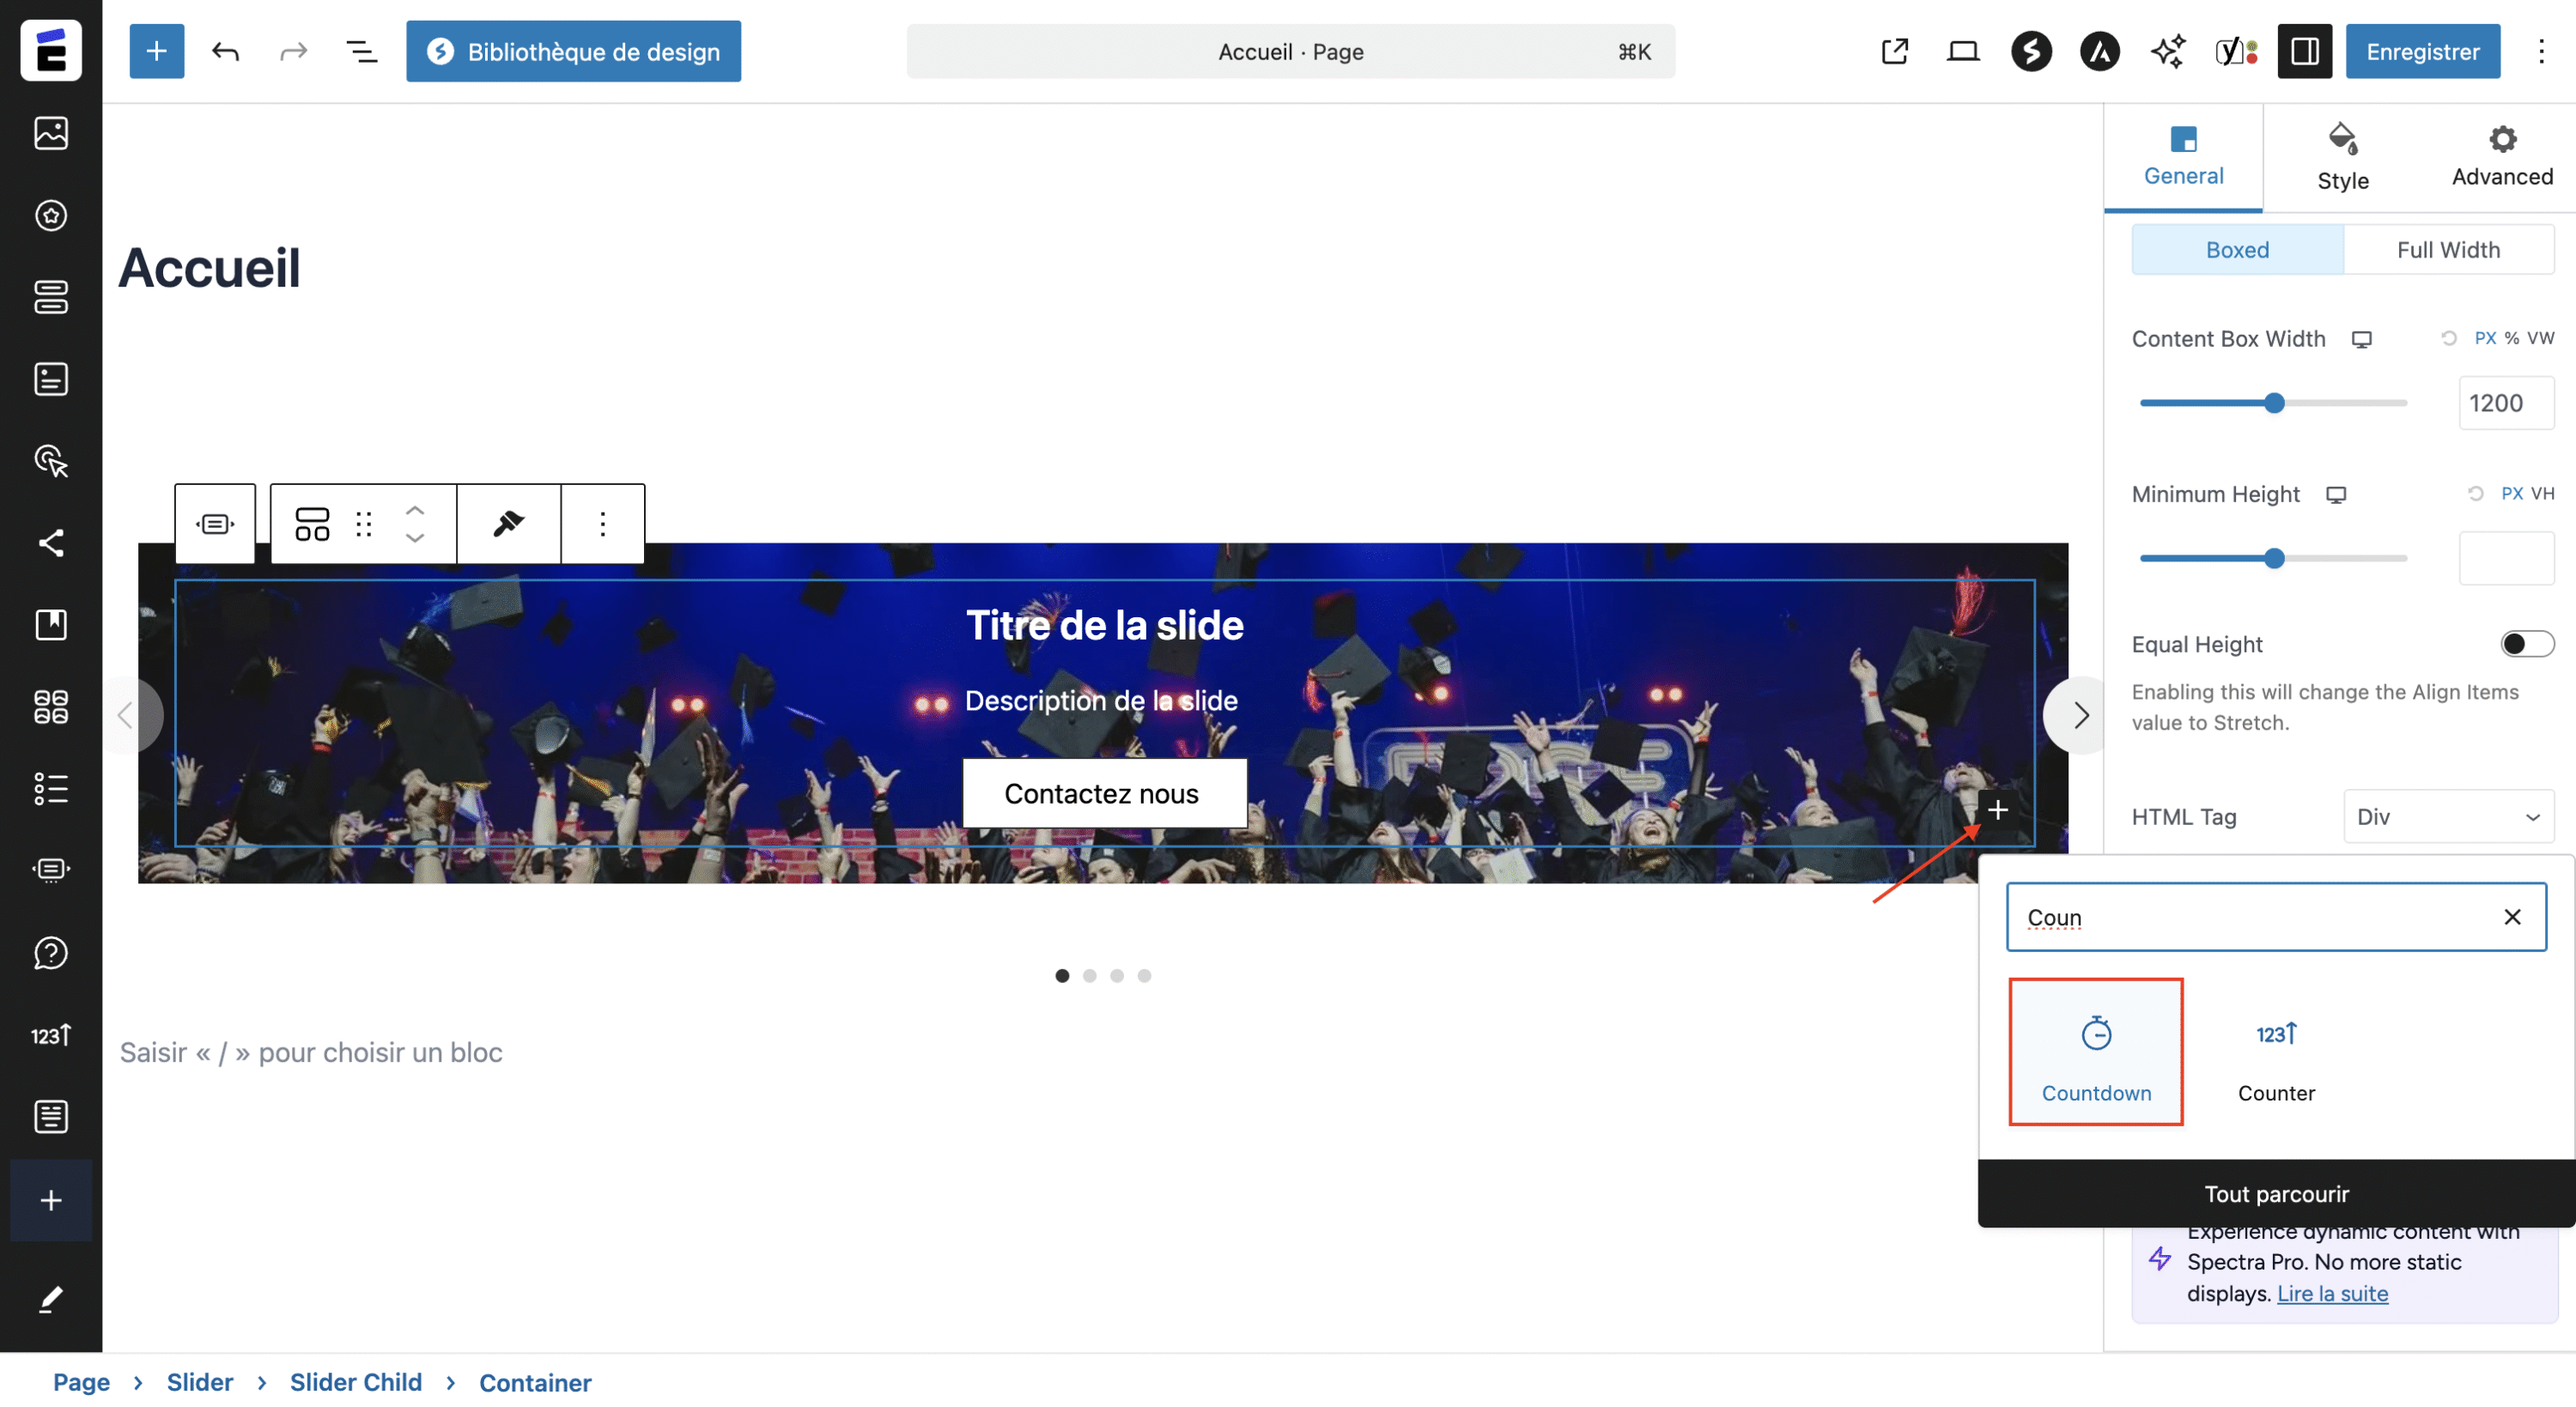Adjust the Content Box Width slider handle
This screenshot has height=1407, width=2576.
(2274, 402)
